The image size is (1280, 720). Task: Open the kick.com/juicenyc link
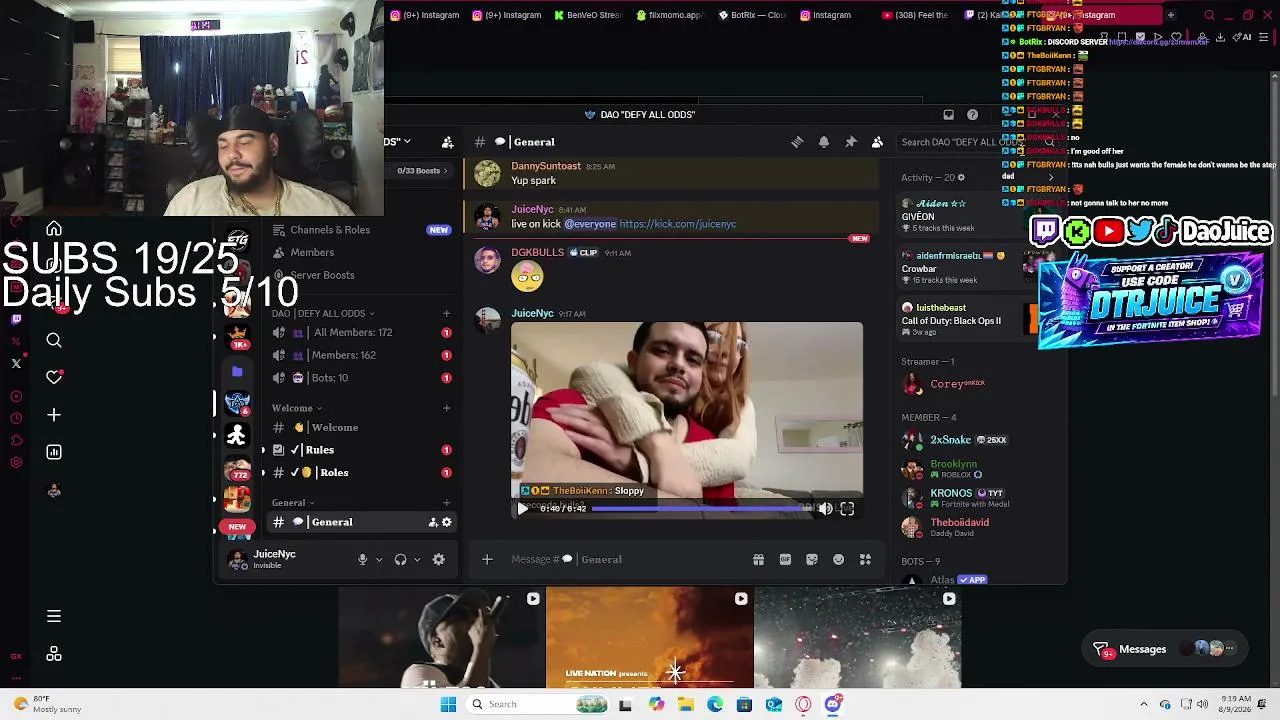click(678, 224)
